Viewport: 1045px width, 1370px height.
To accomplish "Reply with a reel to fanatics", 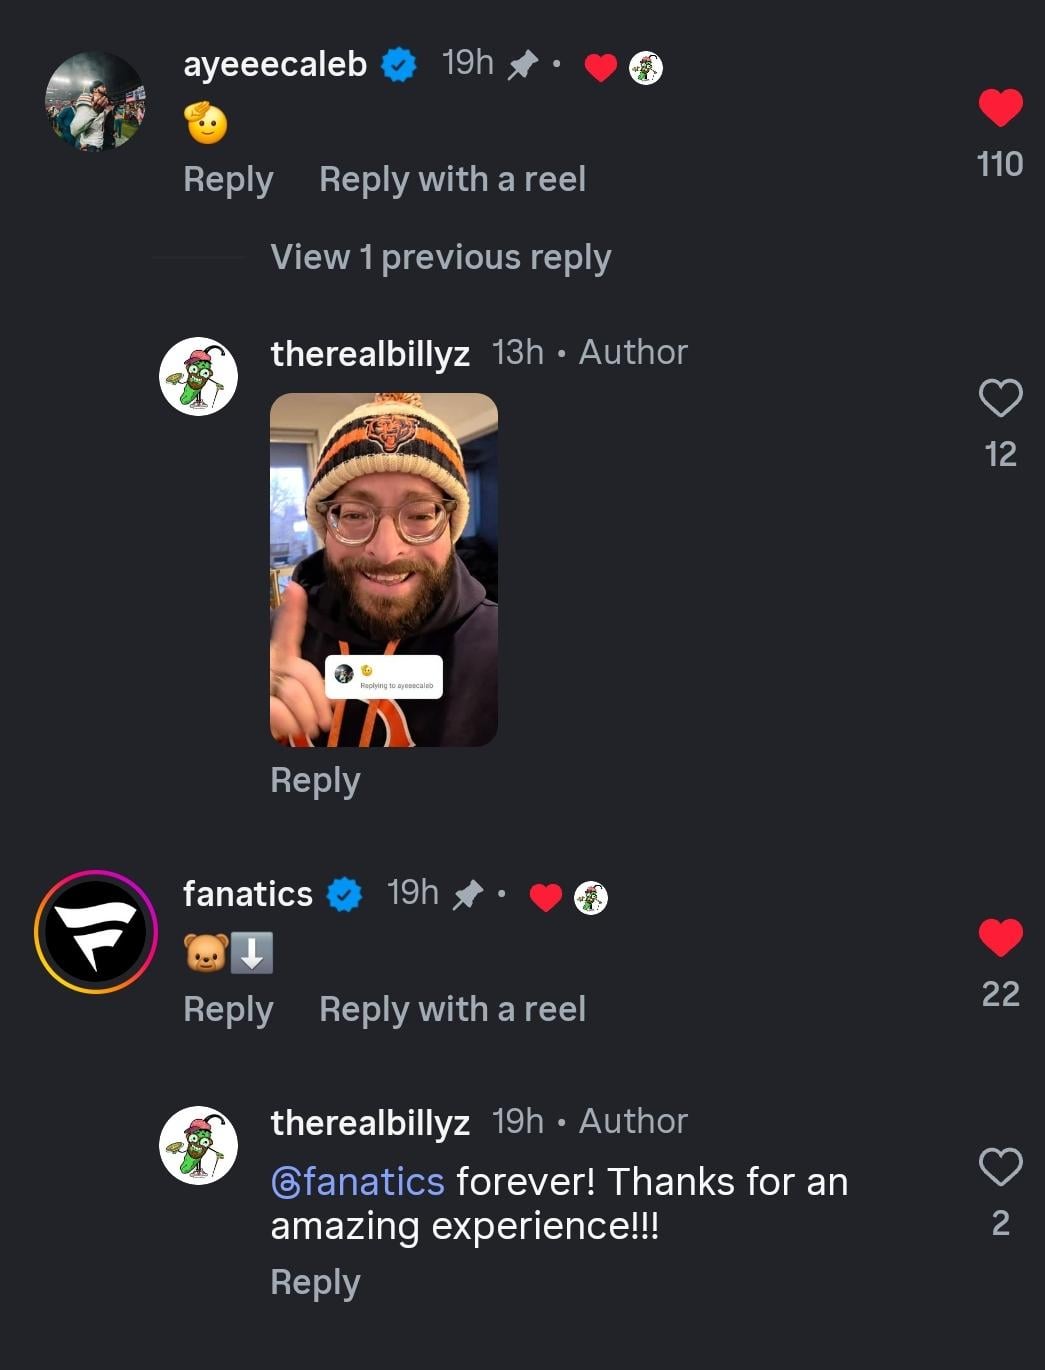I will coord(452,1010).
